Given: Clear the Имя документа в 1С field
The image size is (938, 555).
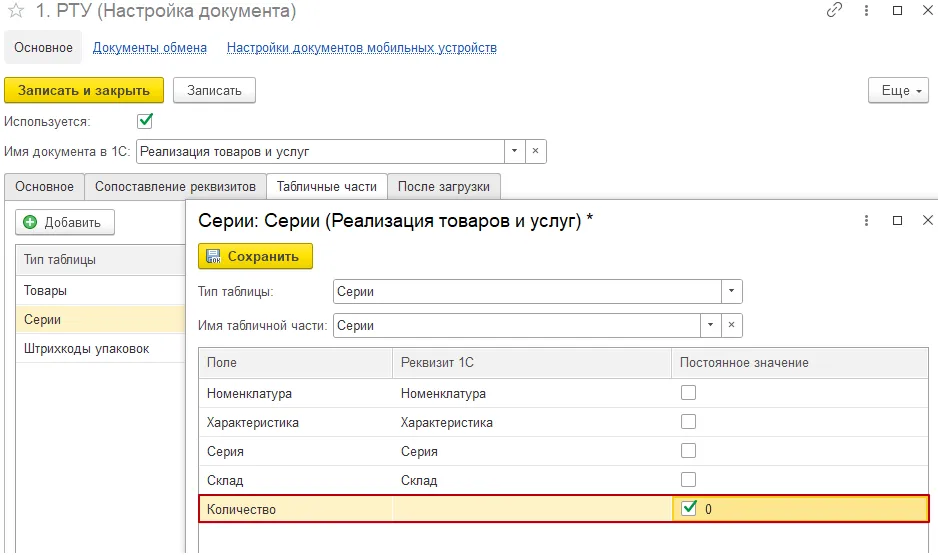Looking at the screenshot, I should click(x=535, y=151).
